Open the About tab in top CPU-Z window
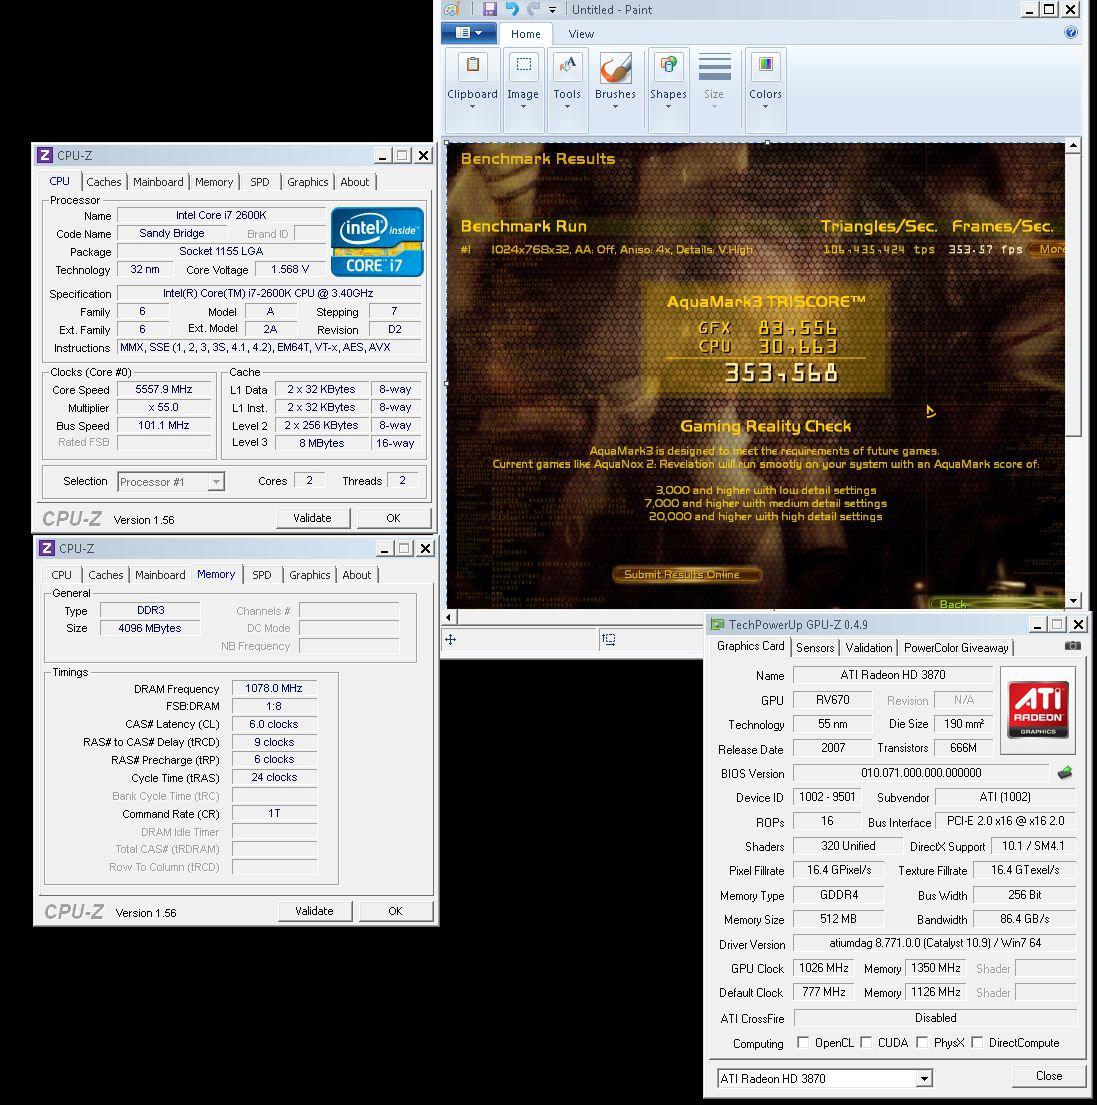Screen dimensions: 1097x1105 coord(354,182)
